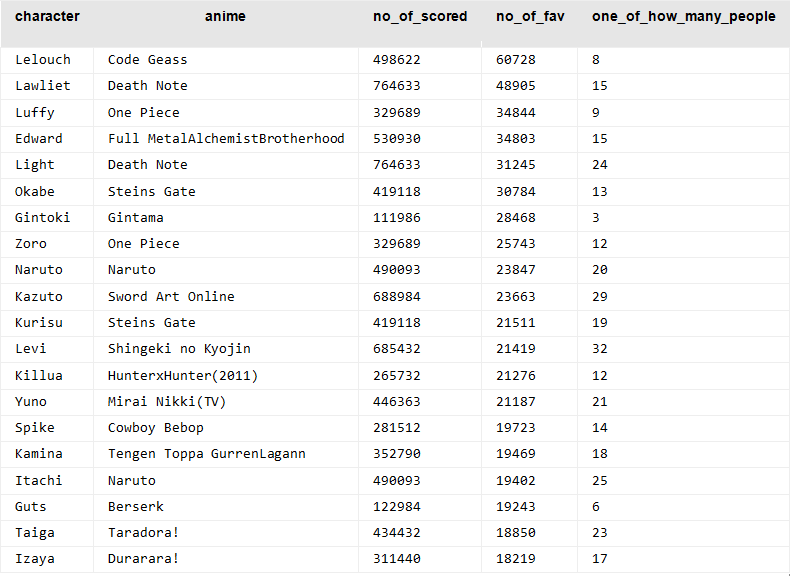The height and width of the screenshot is (576, 790).
Task: Select the Berserk anime cell
Action: [x=136, y=507]
